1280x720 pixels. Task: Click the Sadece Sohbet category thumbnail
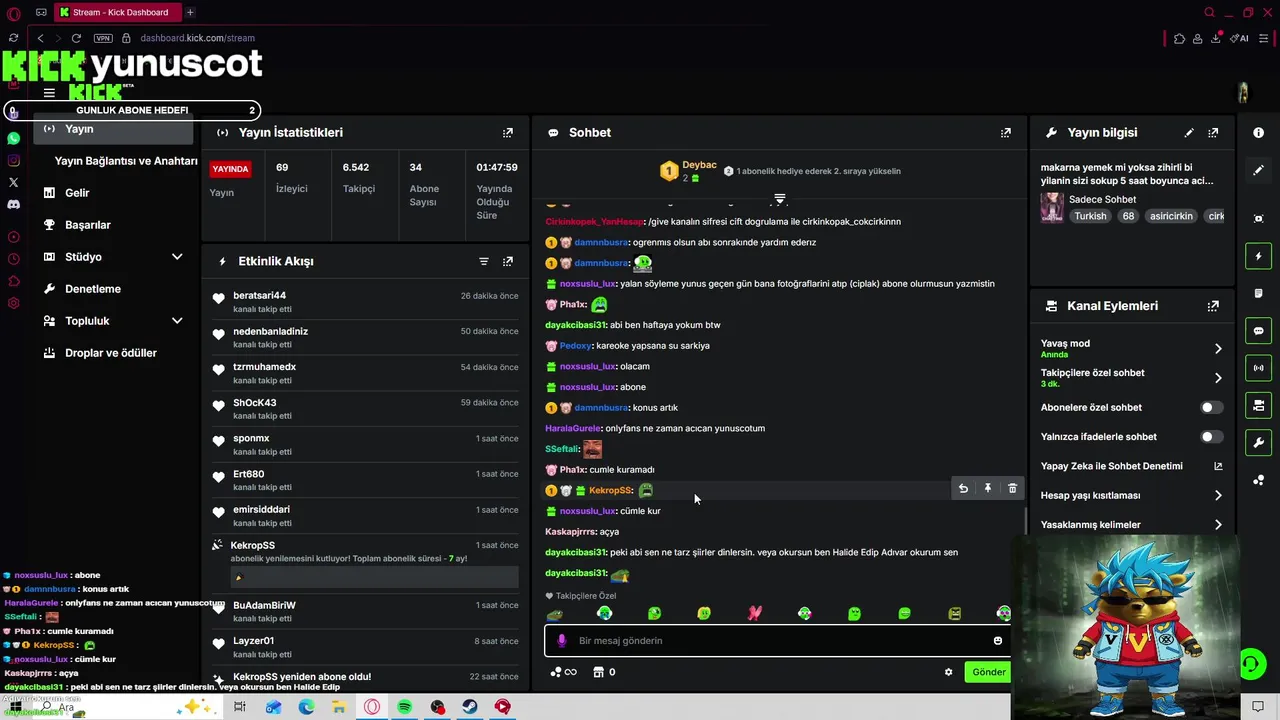pyautogui.click(x=1052, y=207)
